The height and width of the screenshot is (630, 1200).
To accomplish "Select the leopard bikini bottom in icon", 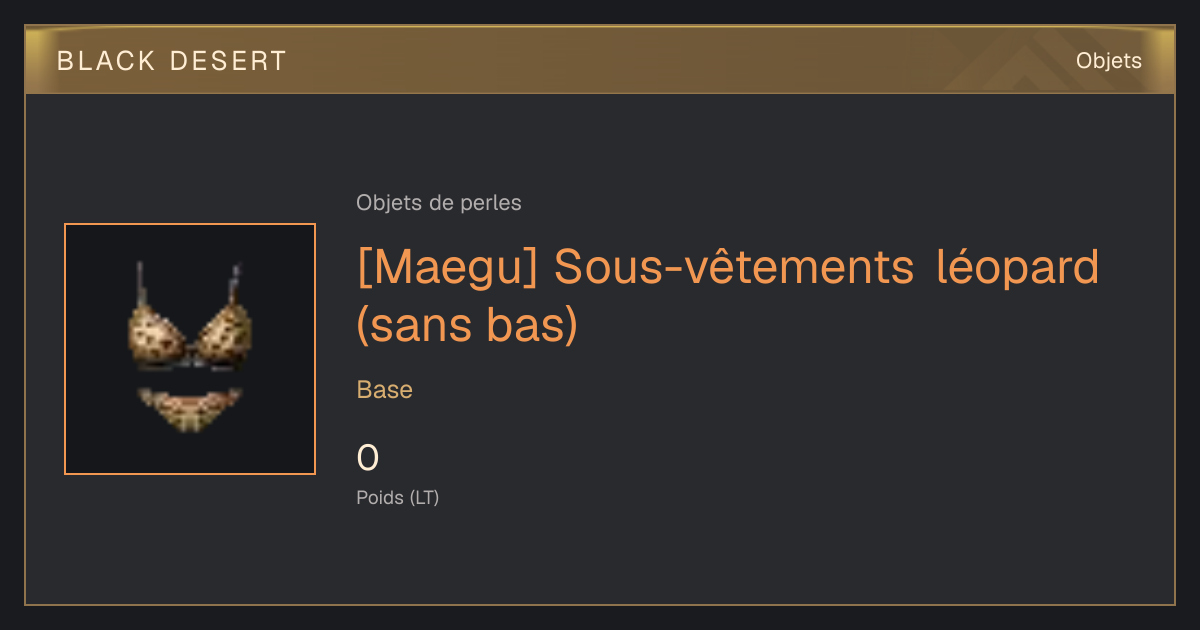I will (x=190, y=410).
